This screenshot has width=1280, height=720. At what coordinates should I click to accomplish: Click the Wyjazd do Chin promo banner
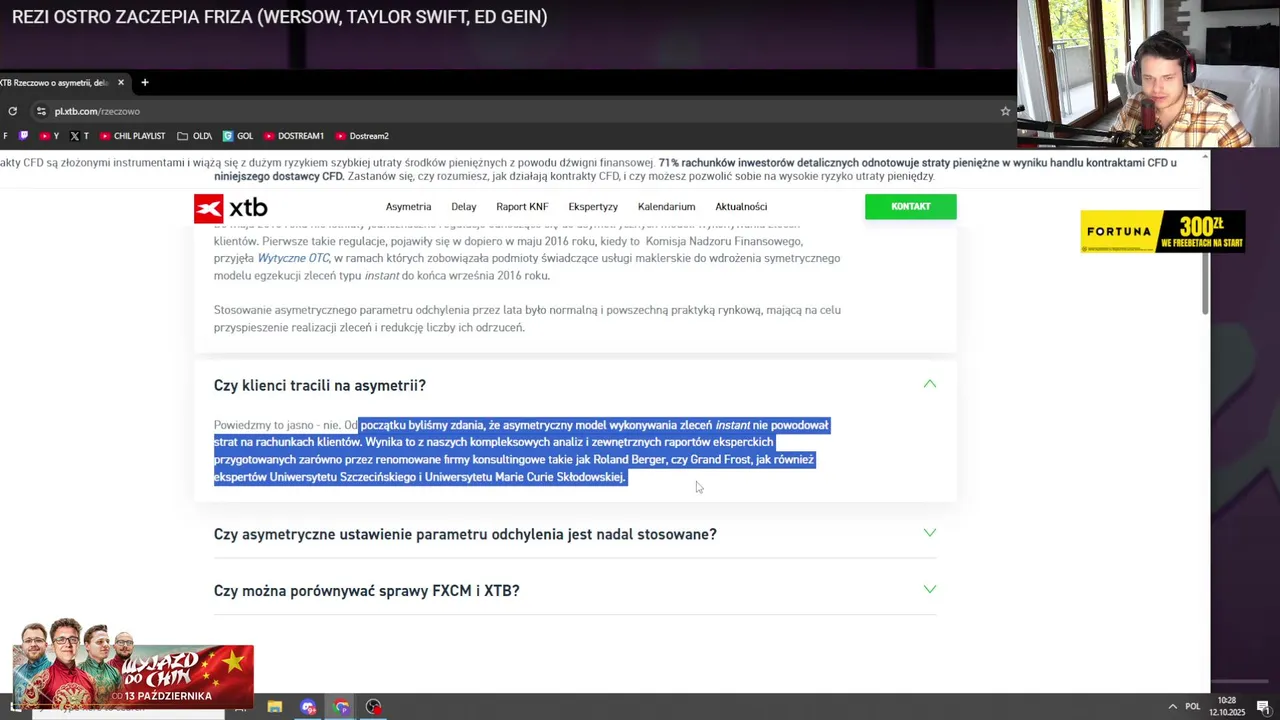pyautogui.click(x=133, y=663)
